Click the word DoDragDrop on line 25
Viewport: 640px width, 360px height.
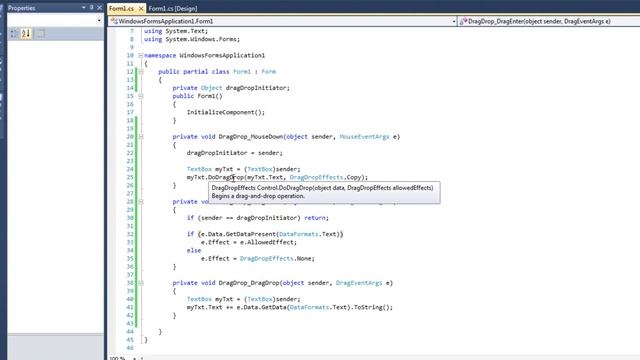[x=226, y=177]
